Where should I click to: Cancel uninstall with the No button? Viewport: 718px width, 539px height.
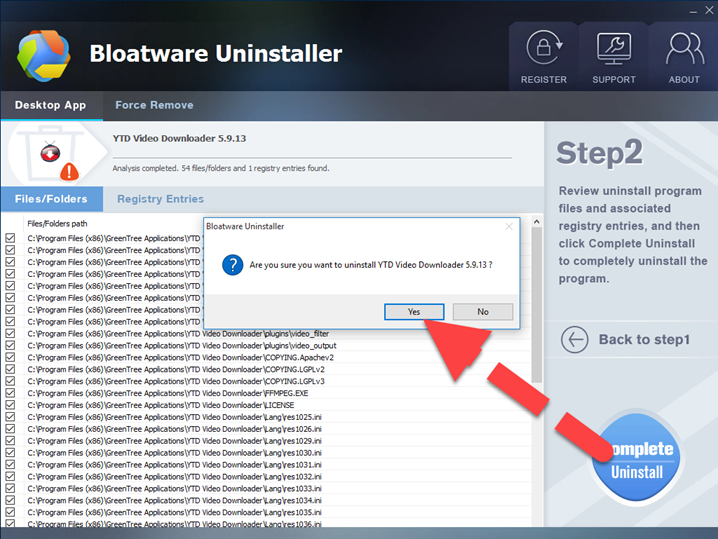[483, 311]
